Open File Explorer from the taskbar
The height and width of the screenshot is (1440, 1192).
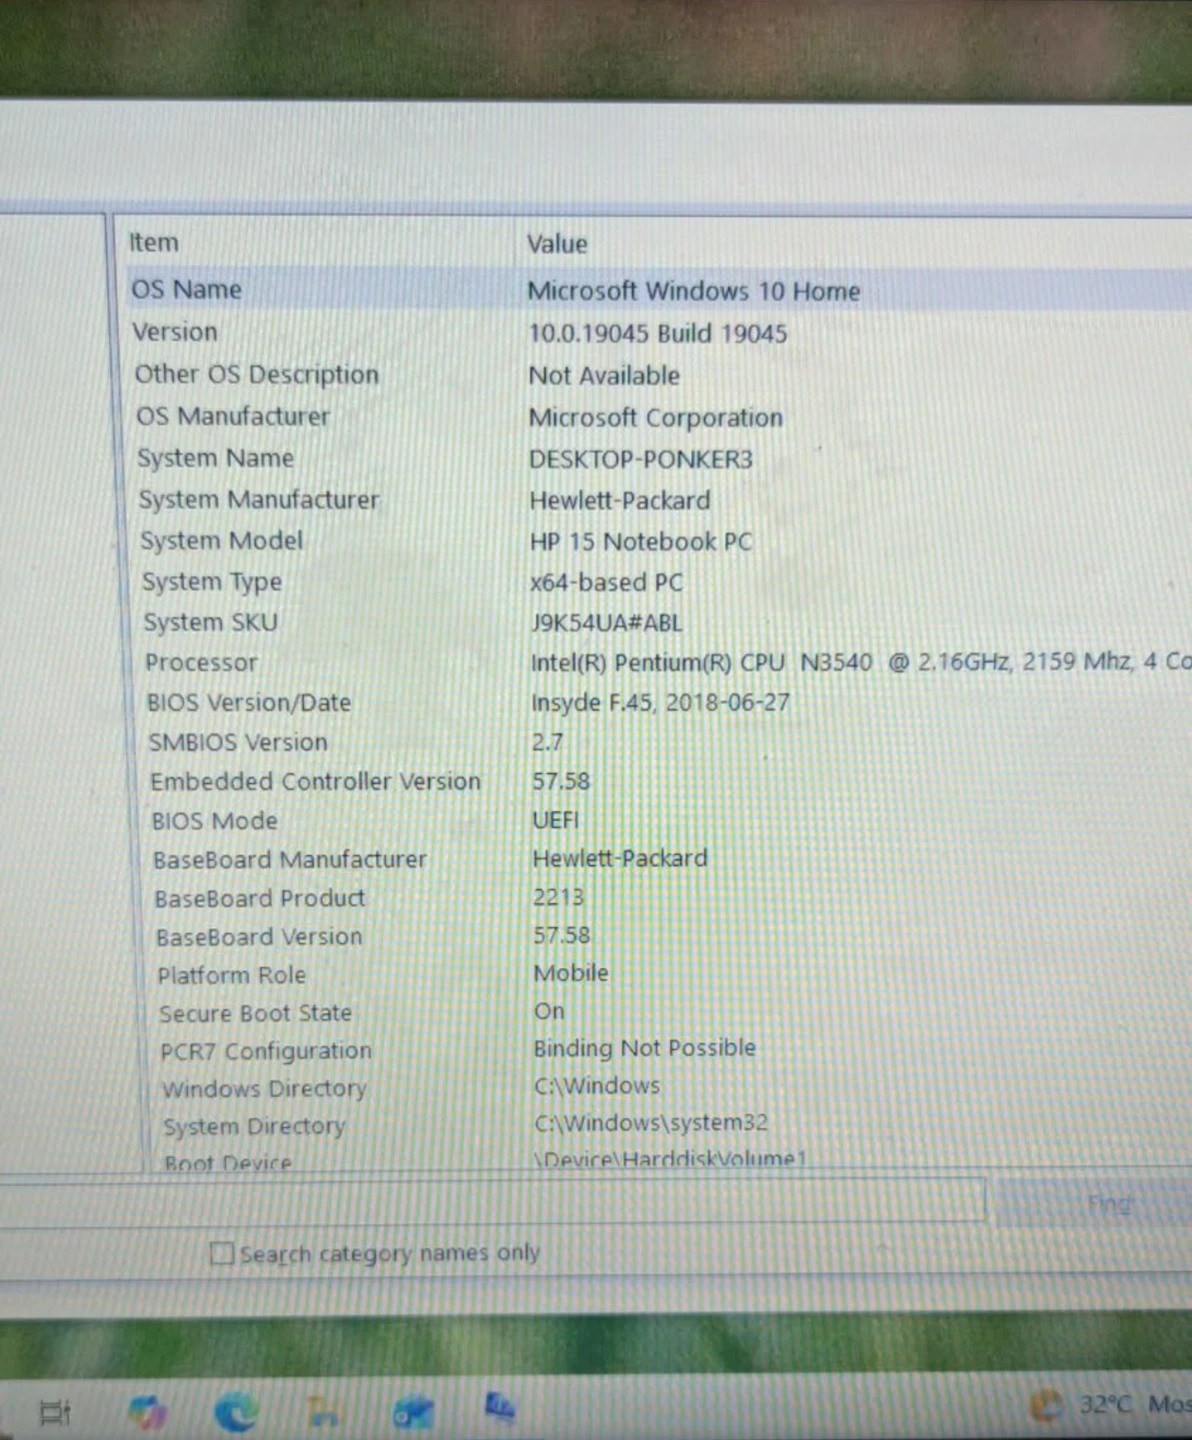323,1411
